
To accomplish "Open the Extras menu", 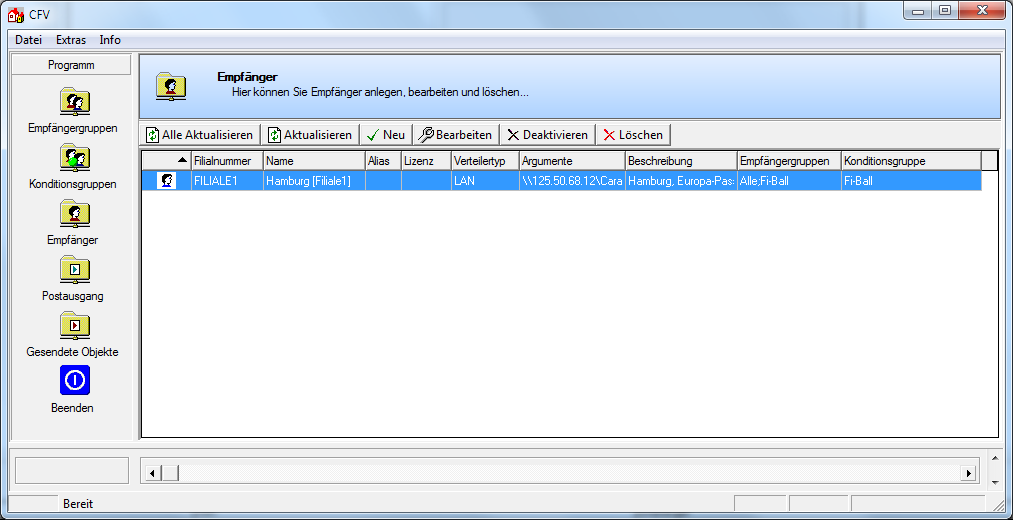I will click(x=71, y=40).
